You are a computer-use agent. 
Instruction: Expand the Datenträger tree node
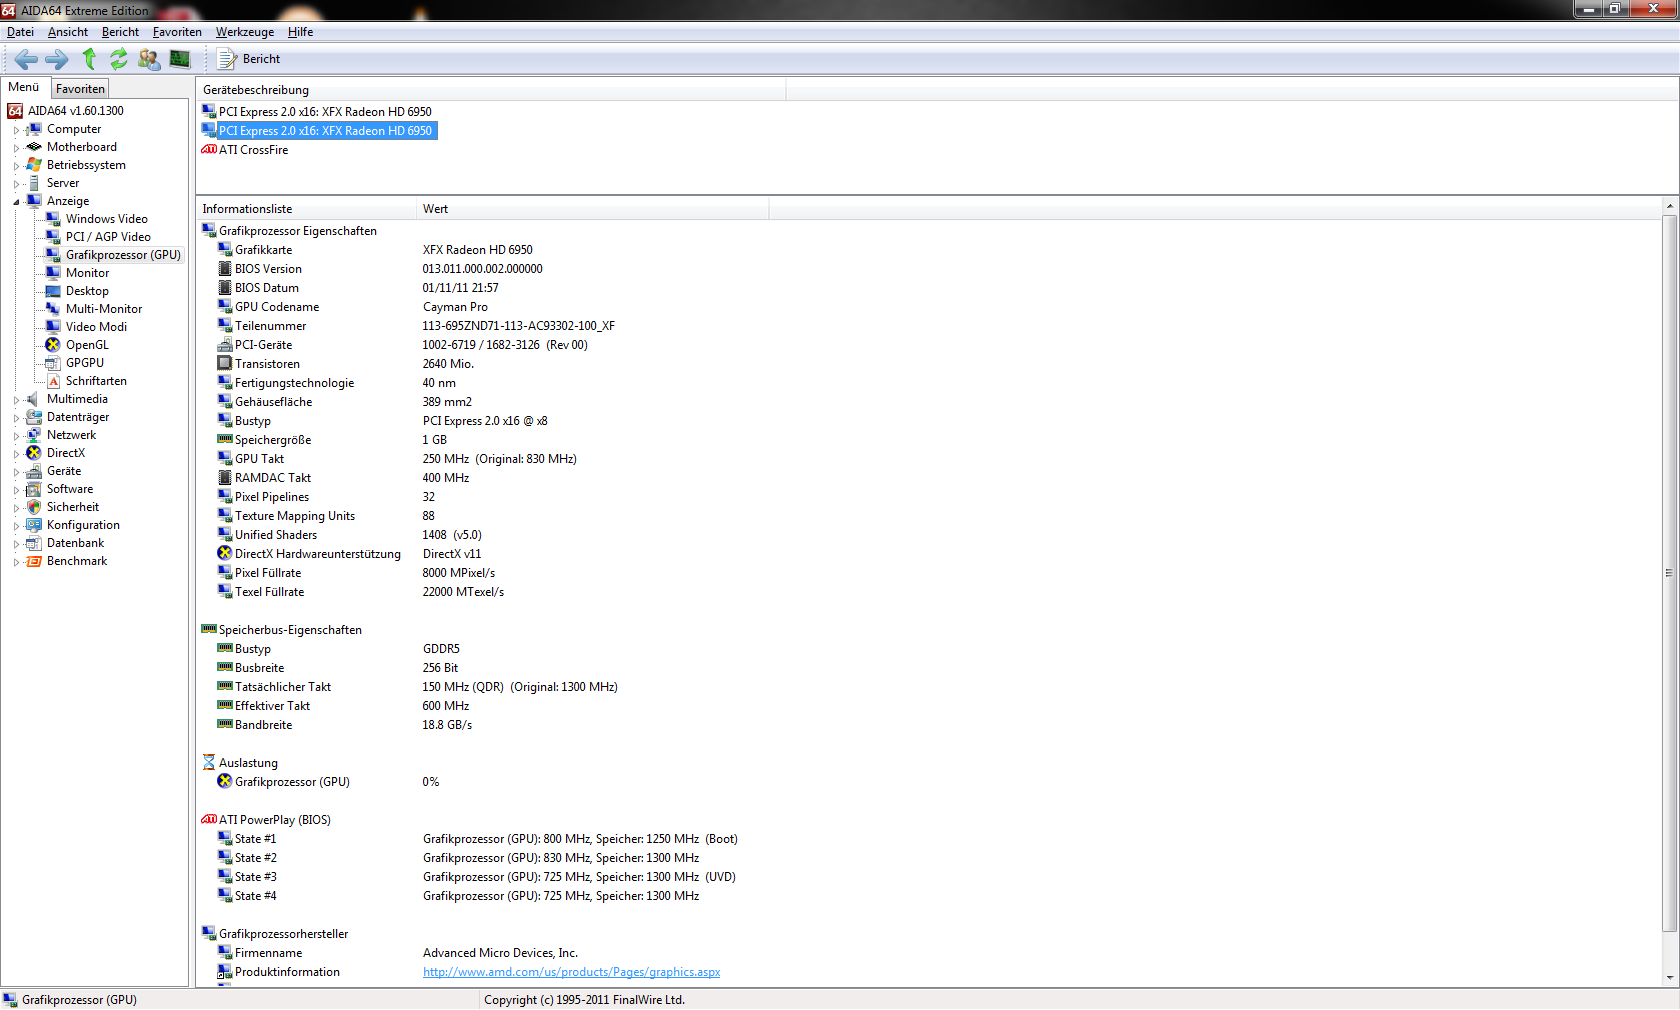tap(16, 418)
